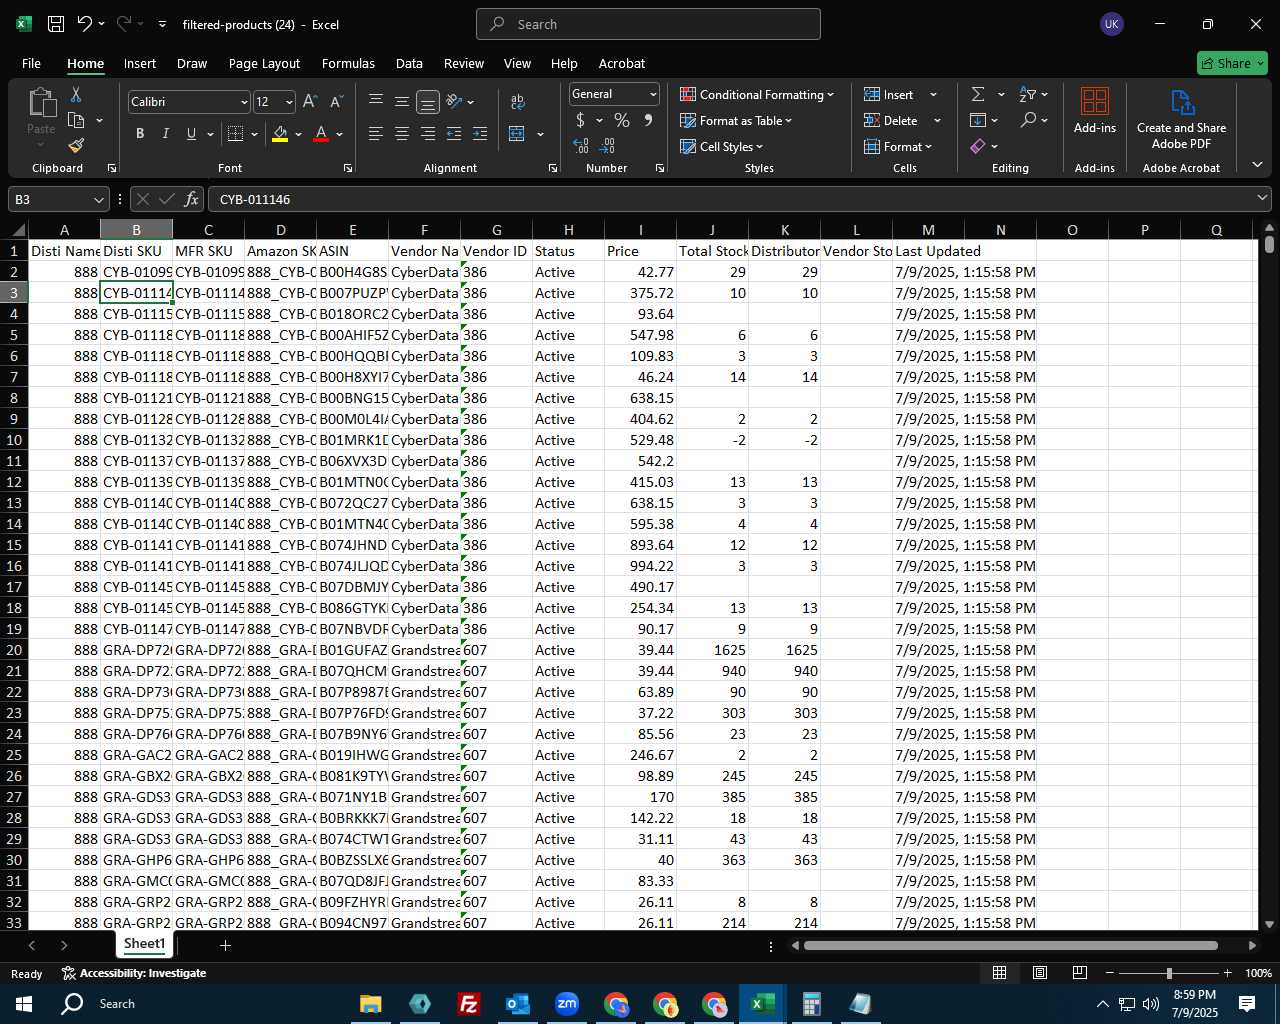Image resolution: width=1280 pixels, height=1024 pixels.
Task: Switch to the Page Layout tab
Action: coord(264,63)
